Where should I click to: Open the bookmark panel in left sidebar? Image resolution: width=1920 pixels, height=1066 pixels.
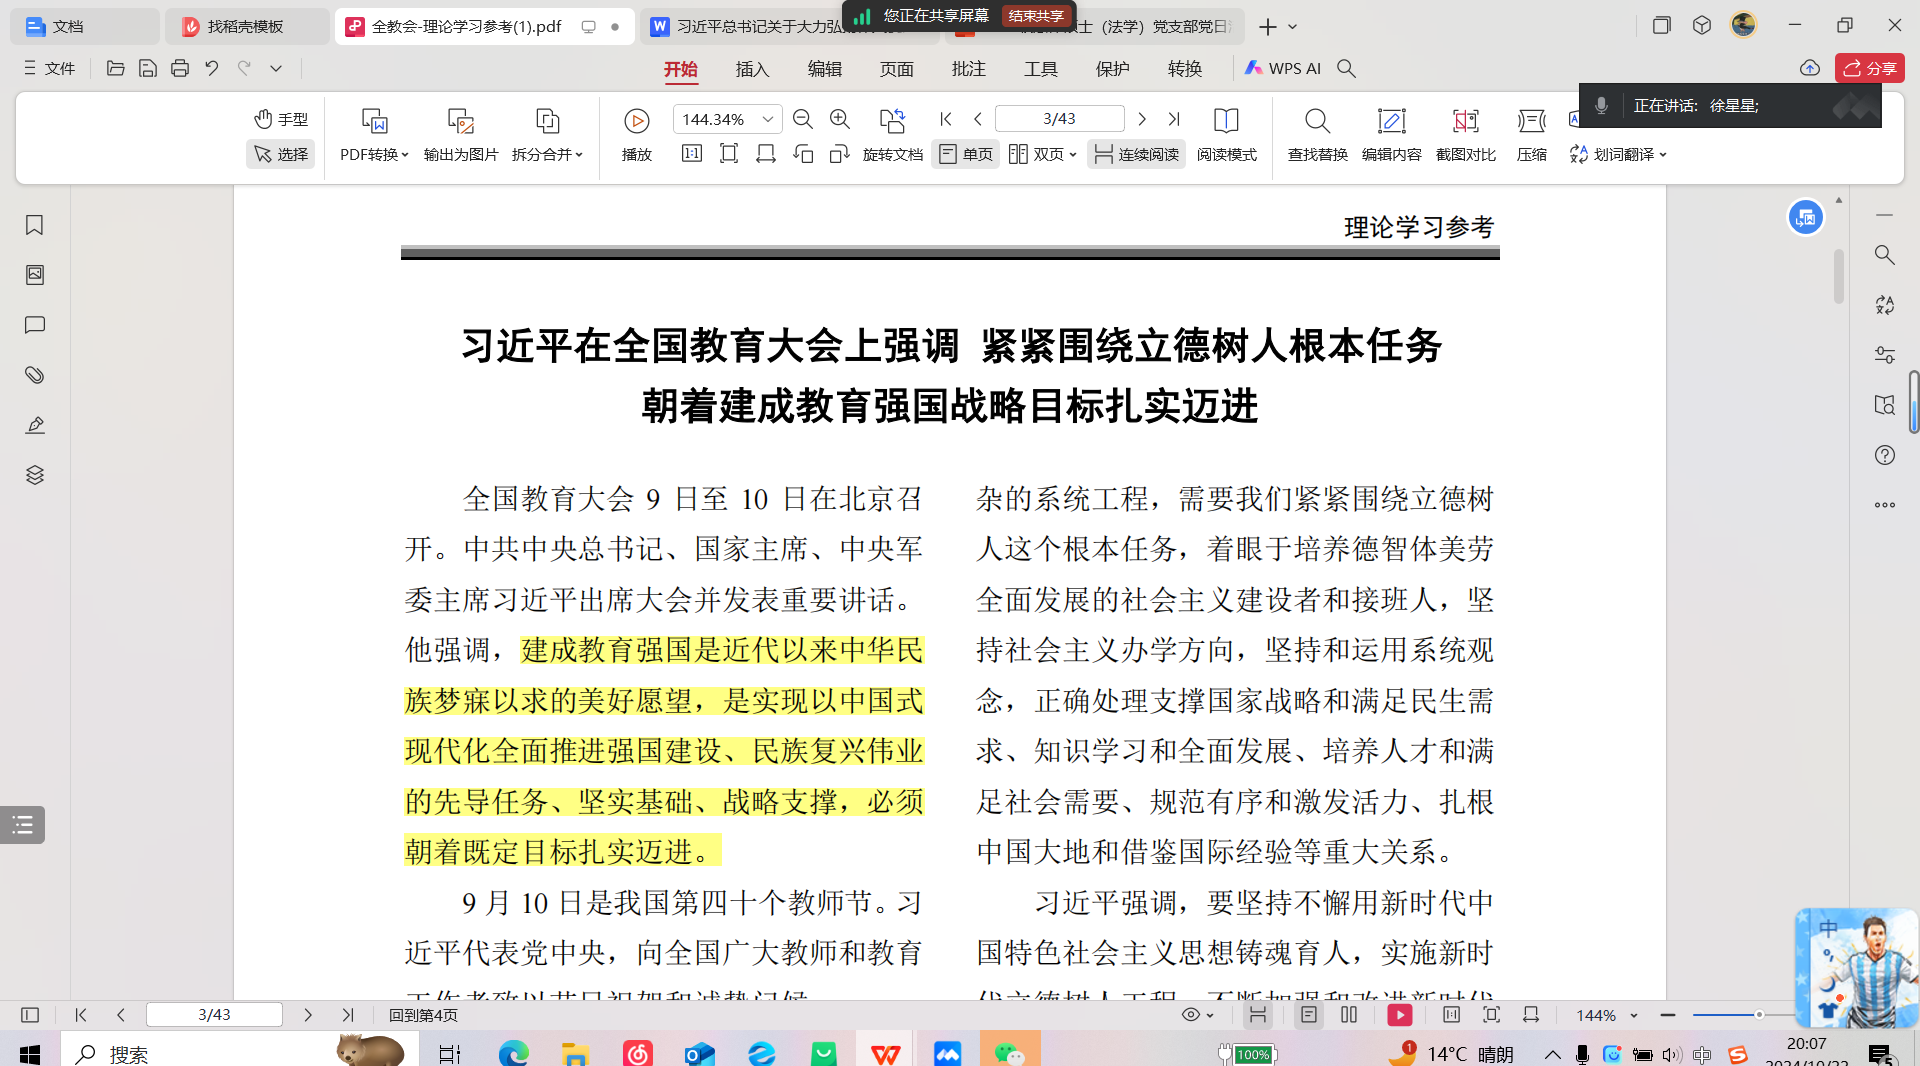click(x=35, y=226)
